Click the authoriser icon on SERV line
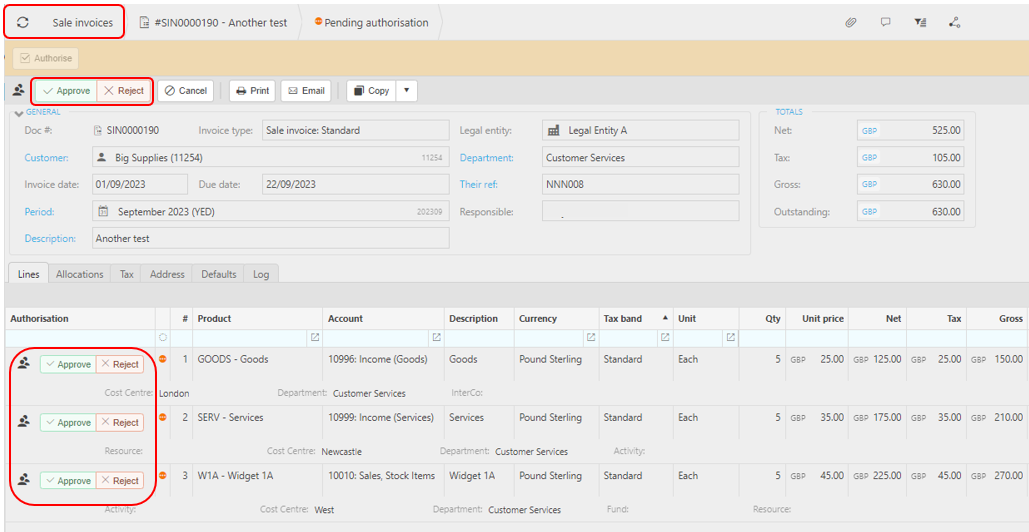 pos(24,422)
